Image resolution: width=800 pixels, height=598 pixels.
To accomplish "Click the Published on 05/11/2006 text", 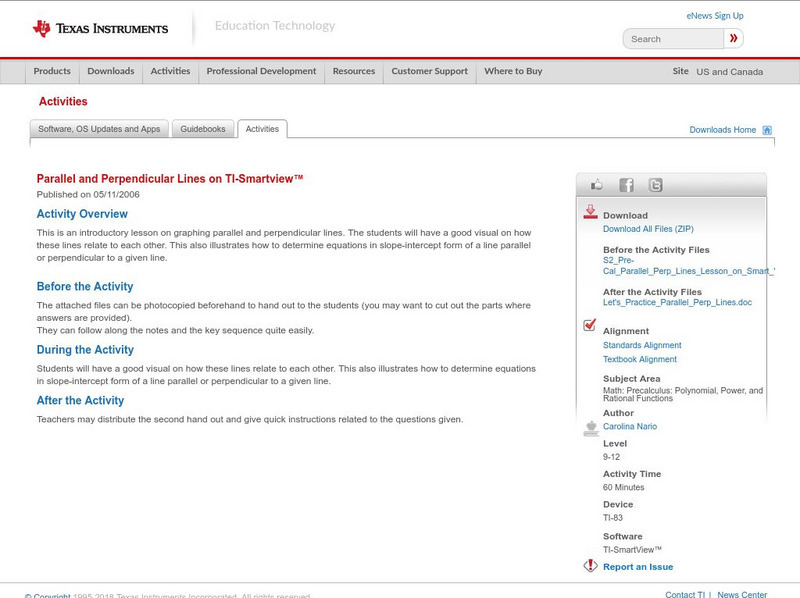I will click(88, 194).
